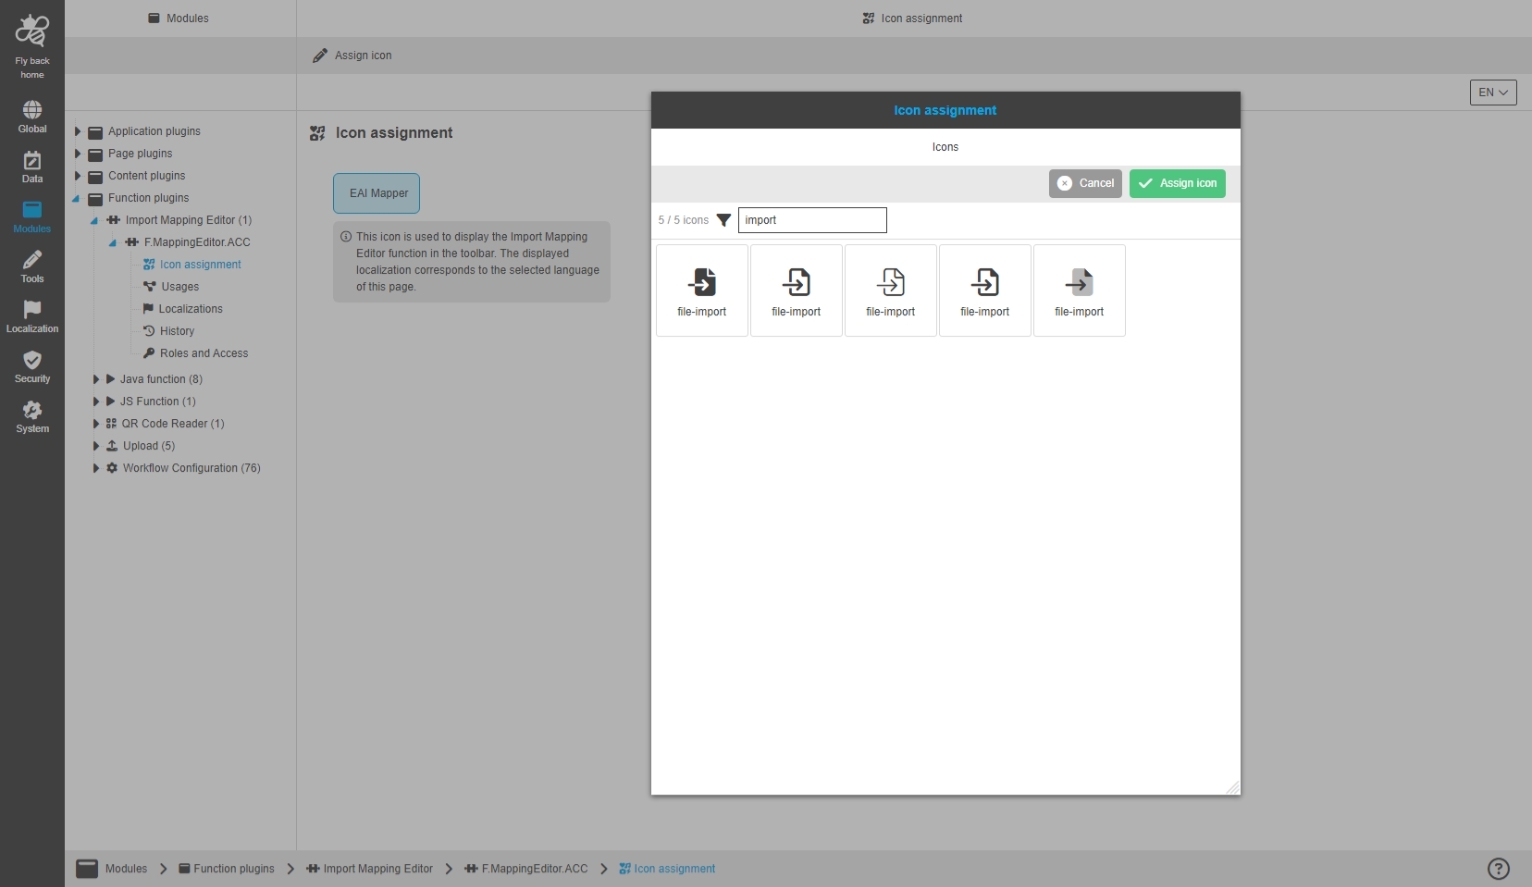Expand the Upload node

(96, 446)
